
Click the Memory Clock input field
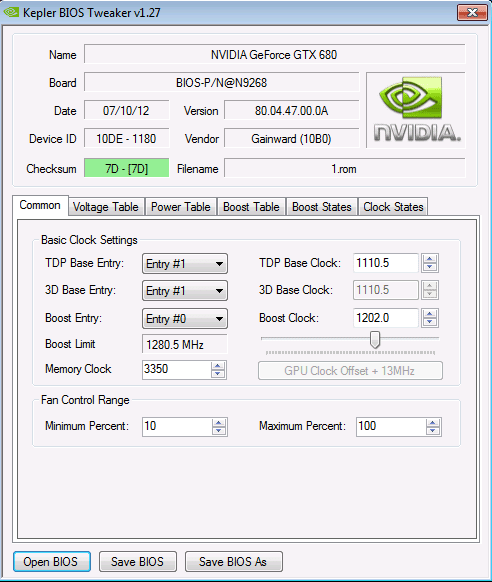176,369
